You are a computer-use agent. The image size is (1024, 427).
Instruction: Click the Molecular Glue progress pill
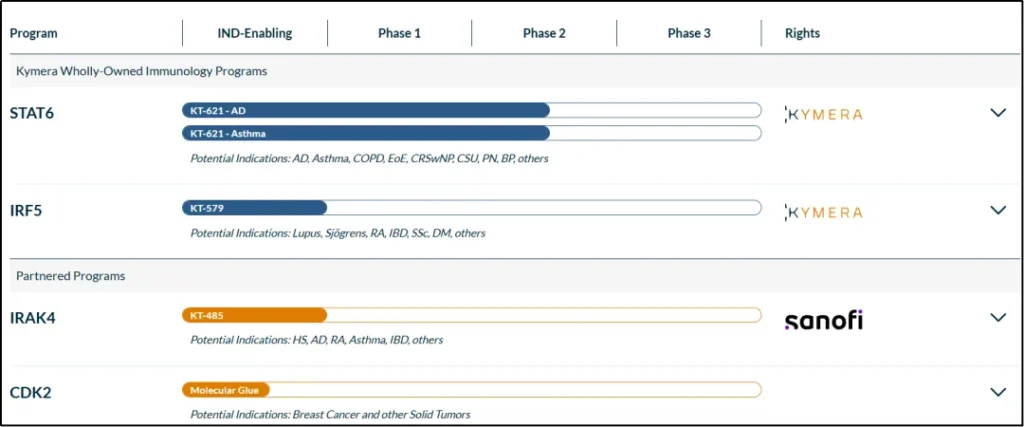[x=226, y=390]
